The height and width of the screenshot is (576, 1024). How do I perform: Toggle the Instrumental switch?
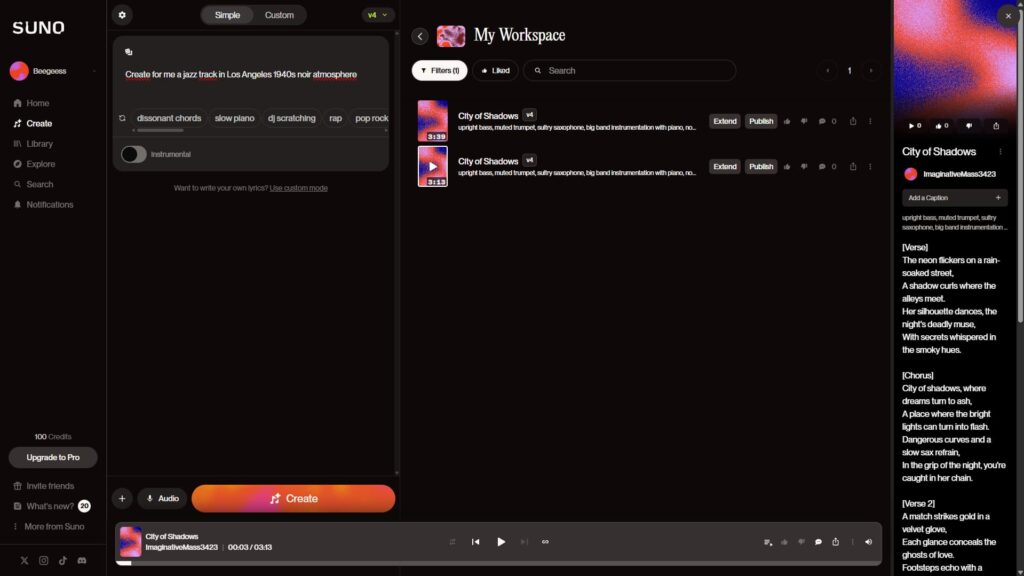point(133,154)
